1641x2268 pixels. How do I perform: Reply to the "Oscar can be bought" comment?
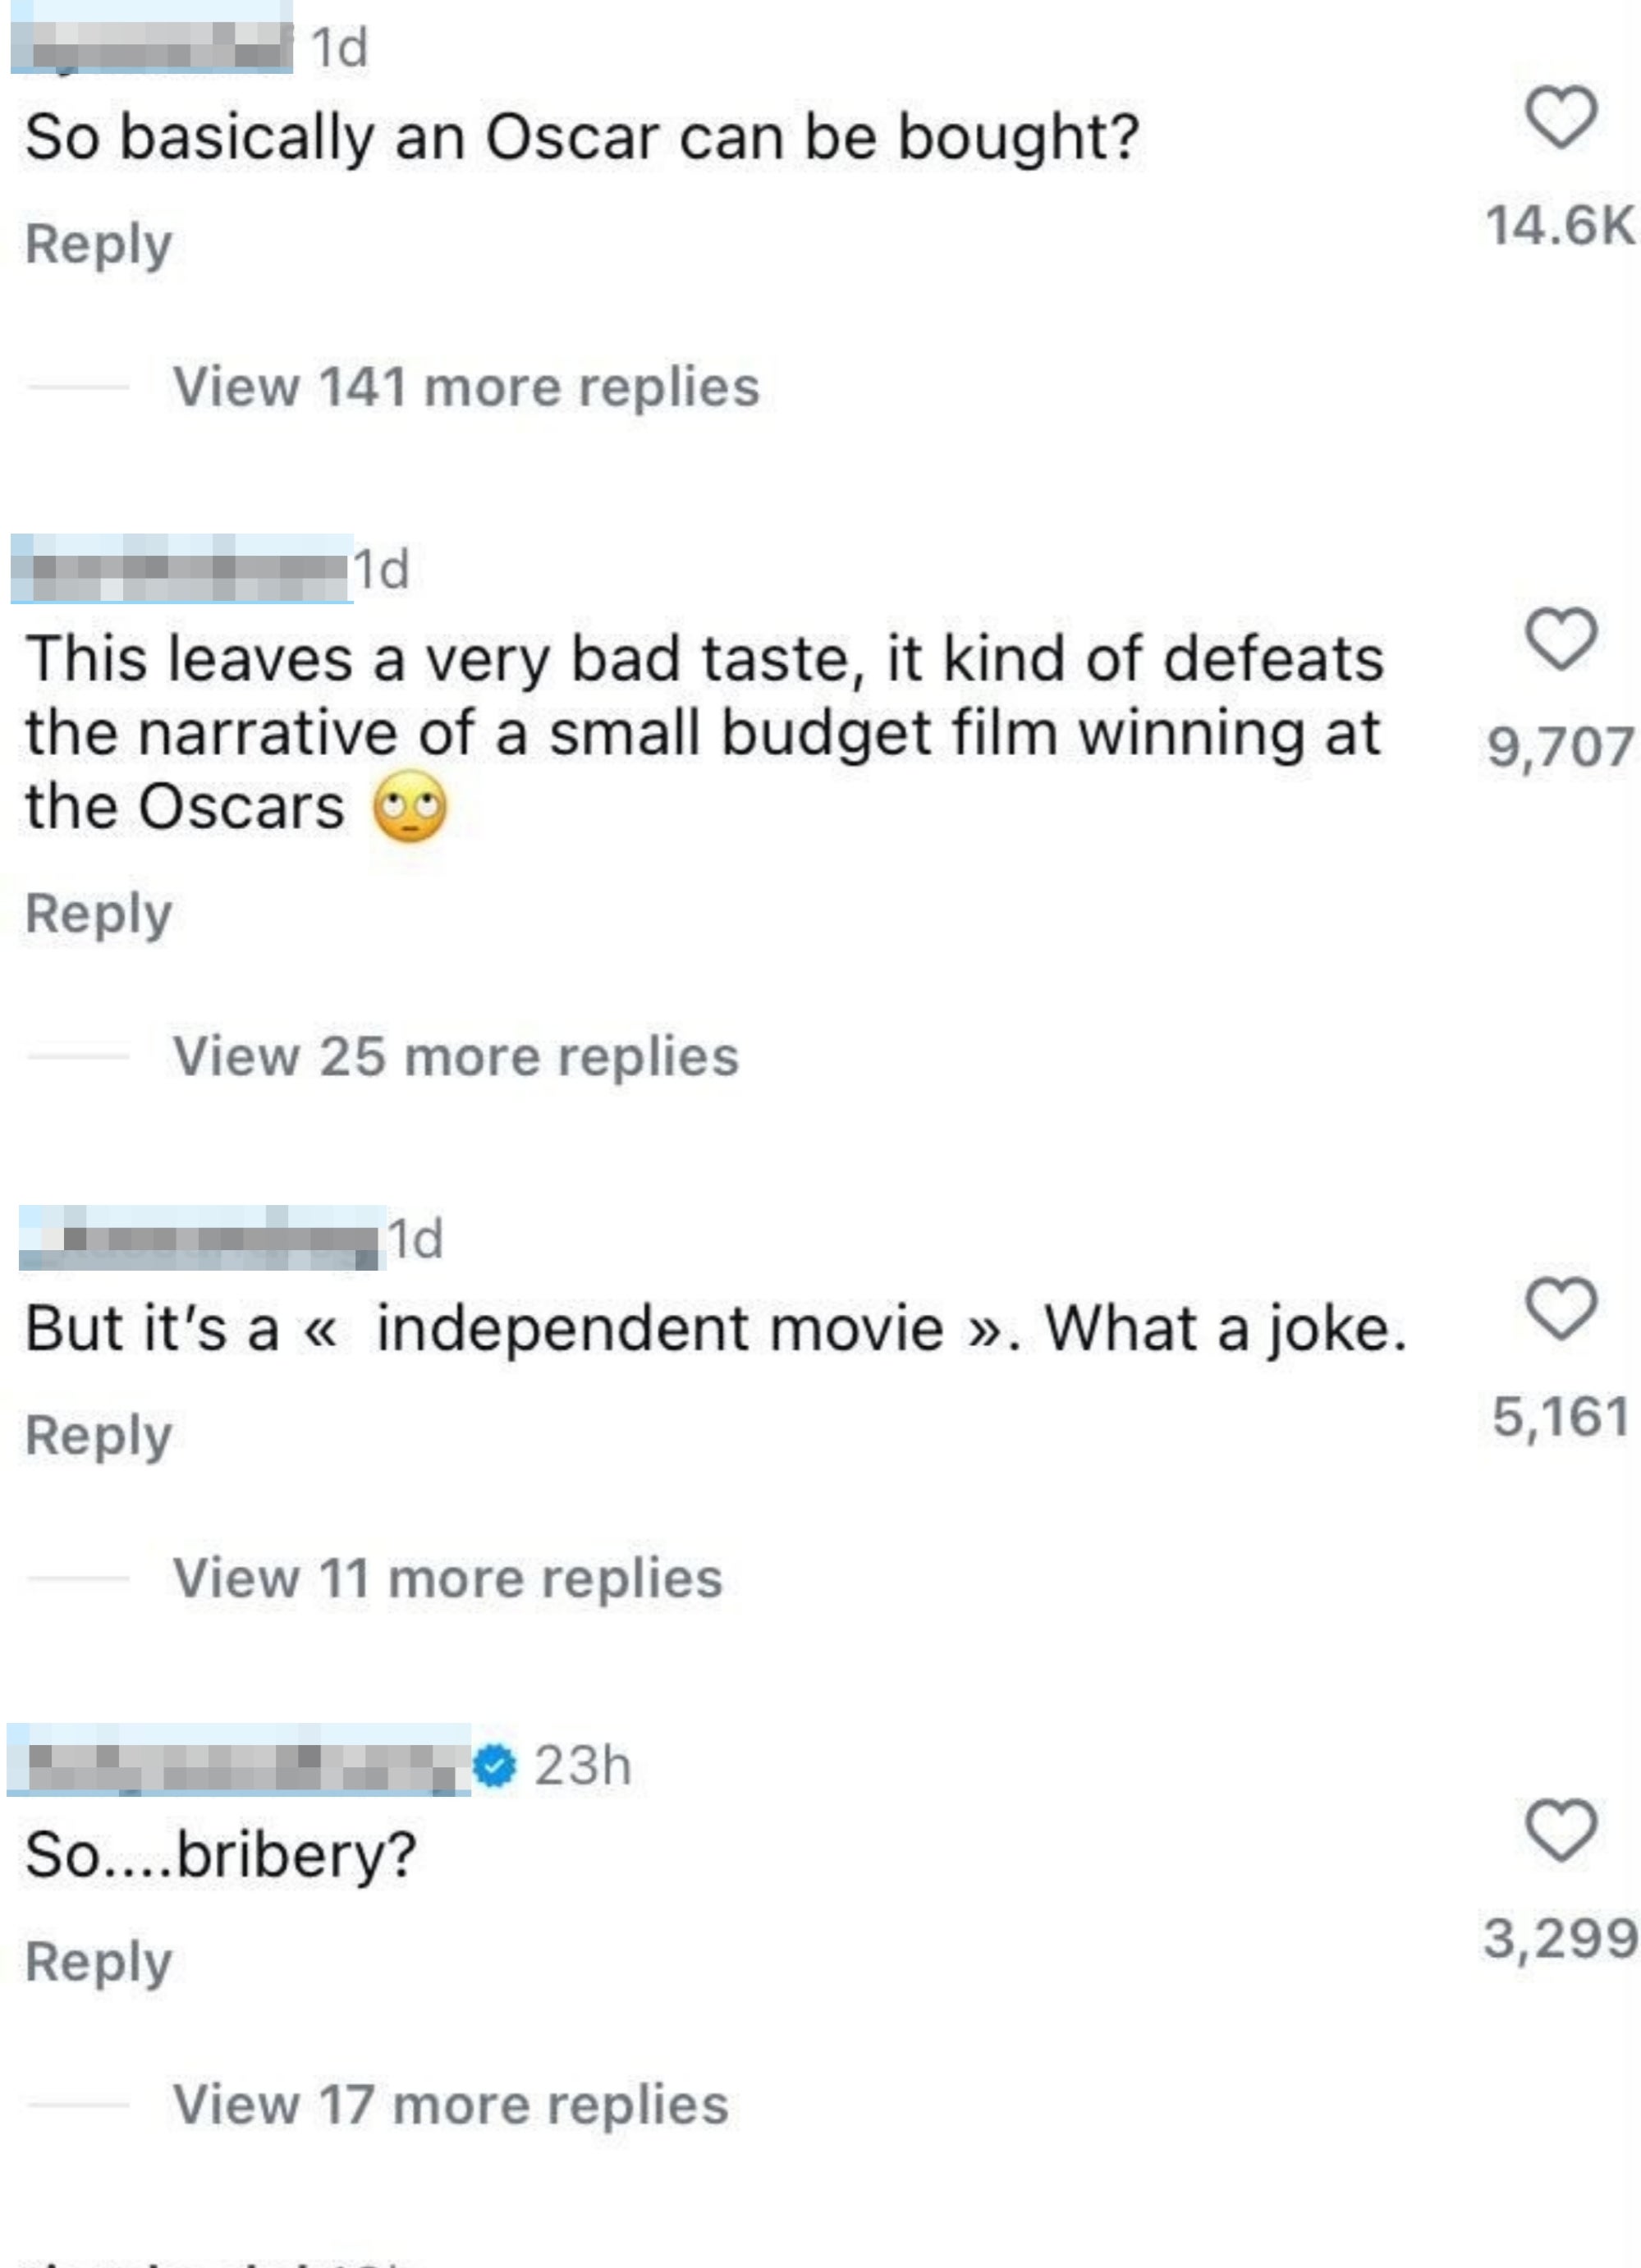pyautogui.click(x=99, y=244)
